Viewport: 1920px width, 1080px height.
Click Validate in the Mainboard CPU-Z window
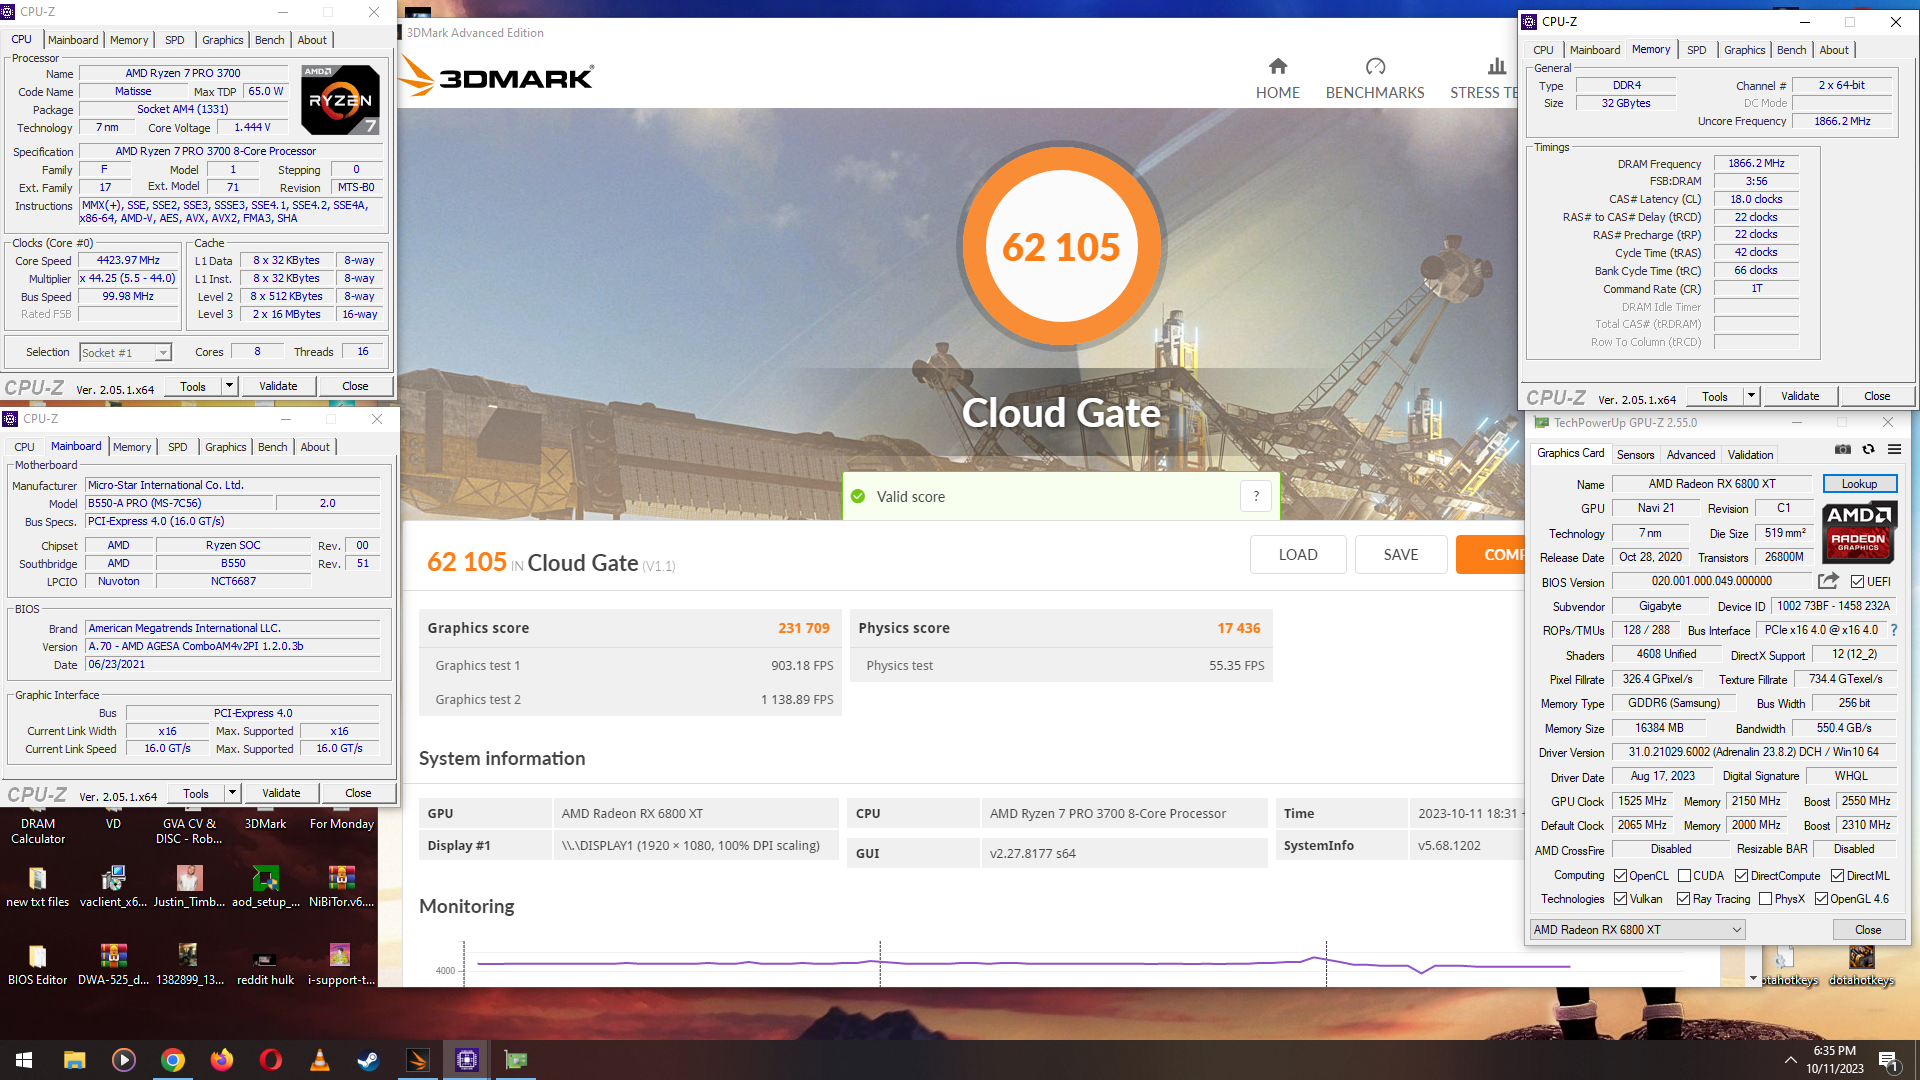281,793
